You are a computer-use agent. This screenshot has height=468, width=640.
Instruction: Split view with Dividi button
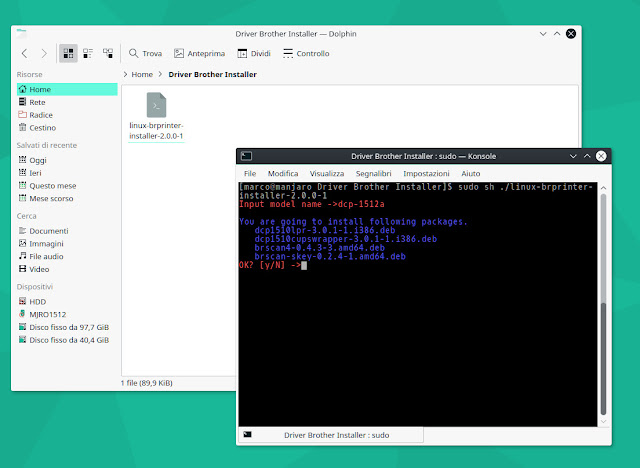point(254,53)
